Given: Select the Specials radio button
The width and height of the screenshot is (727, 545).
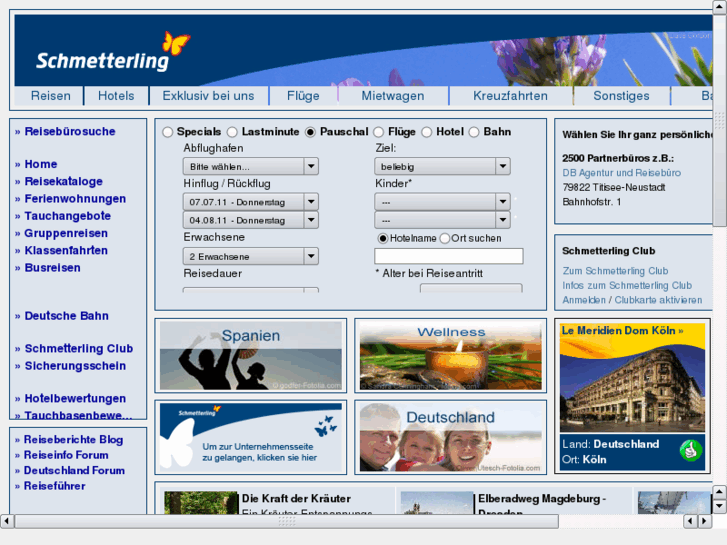Looking at the screenshot, I should coord(168,132).
